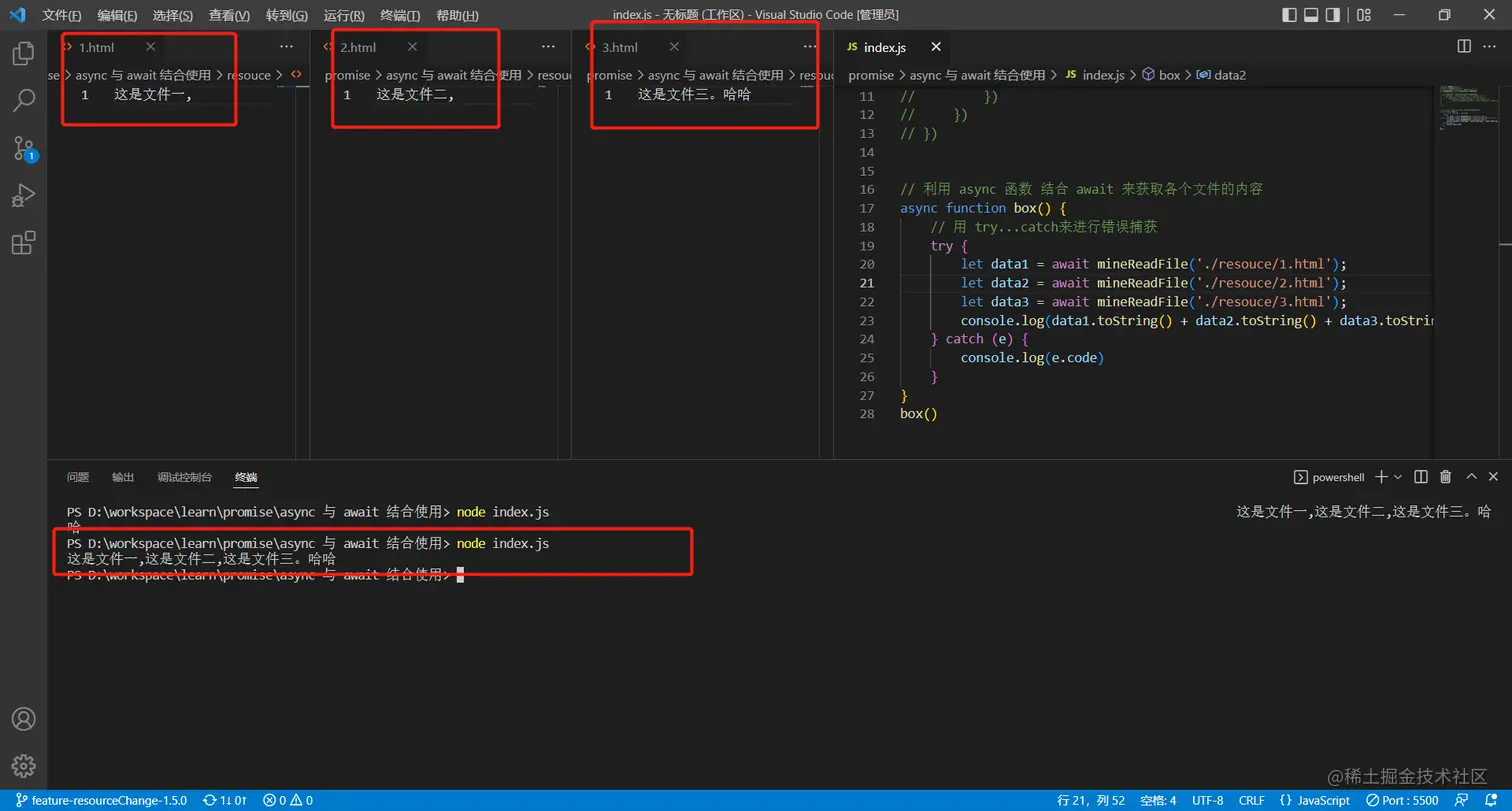Open the 选择(S) menu
This screenshot has width=1512, height=811.
(173, 15)
